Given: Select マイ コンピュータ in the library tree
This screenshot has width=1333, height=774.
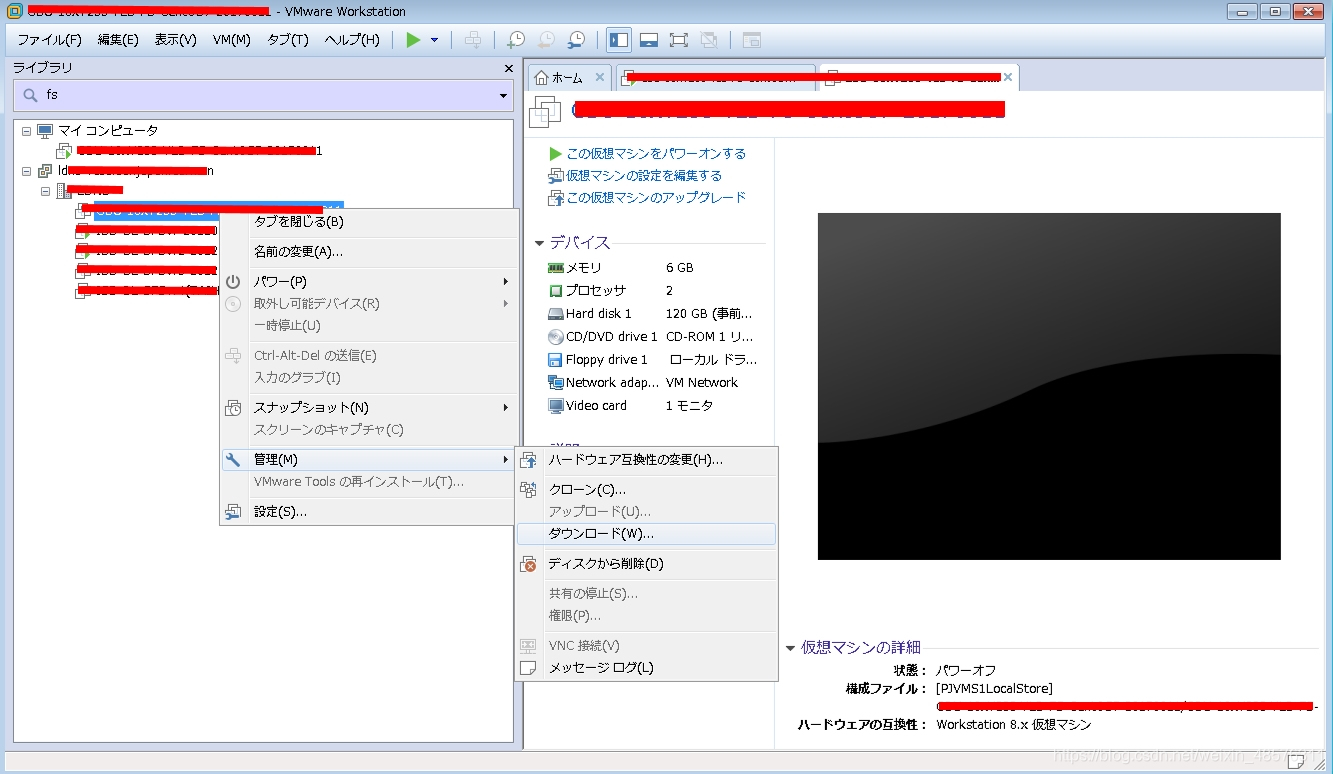Looking at the screenshot, I should (x=108, y=131).
